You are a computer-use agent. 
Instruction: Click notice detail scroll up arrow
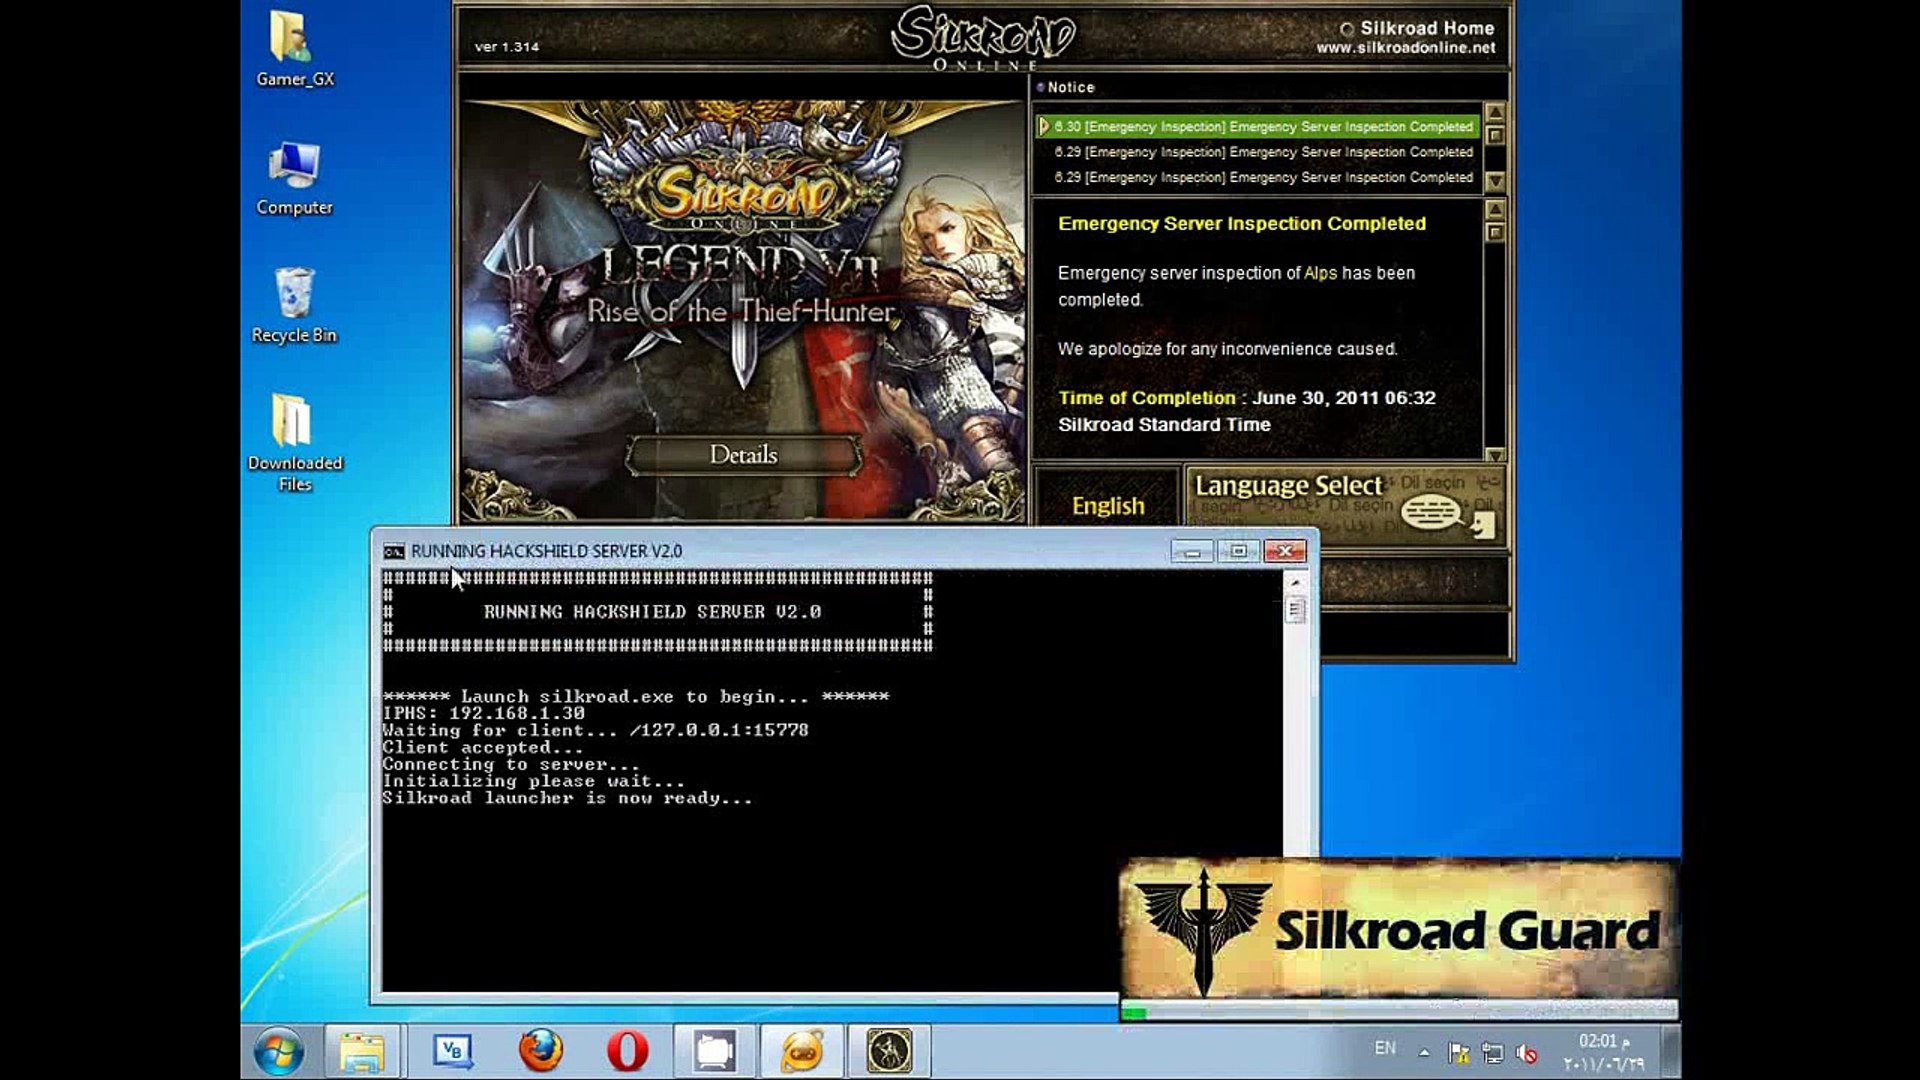1495,209
